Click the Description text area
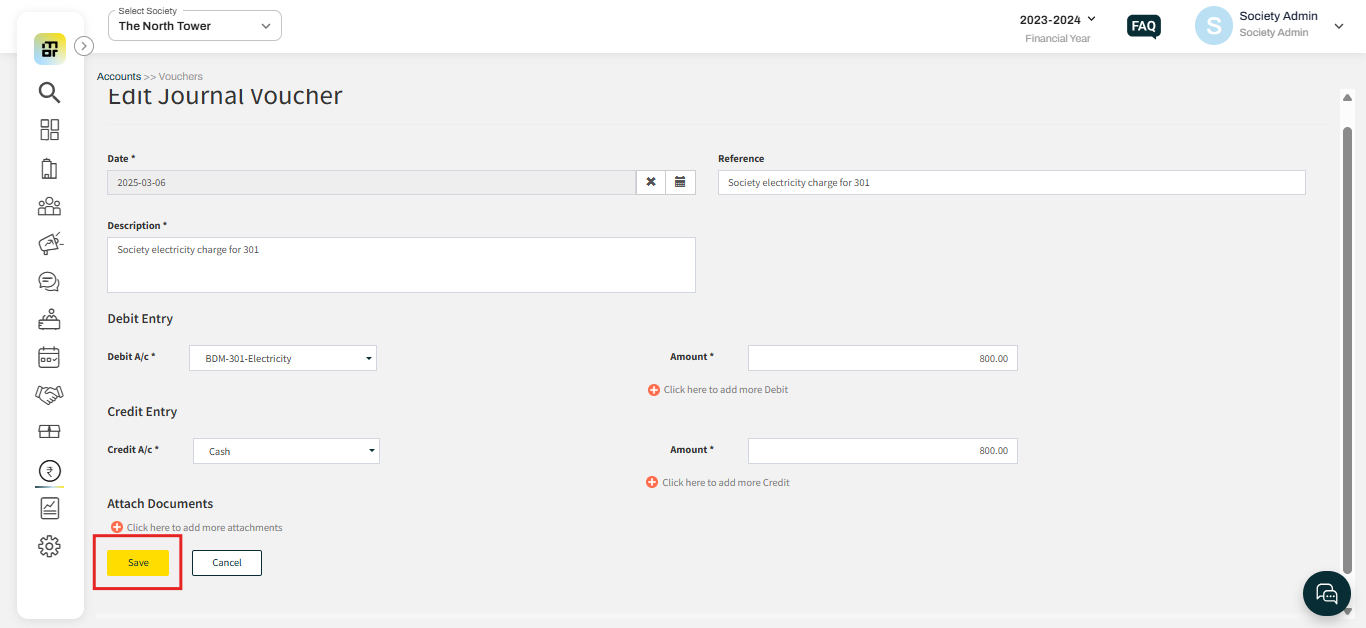This screenshot has height=628, width=1366. tap(401, 265)
